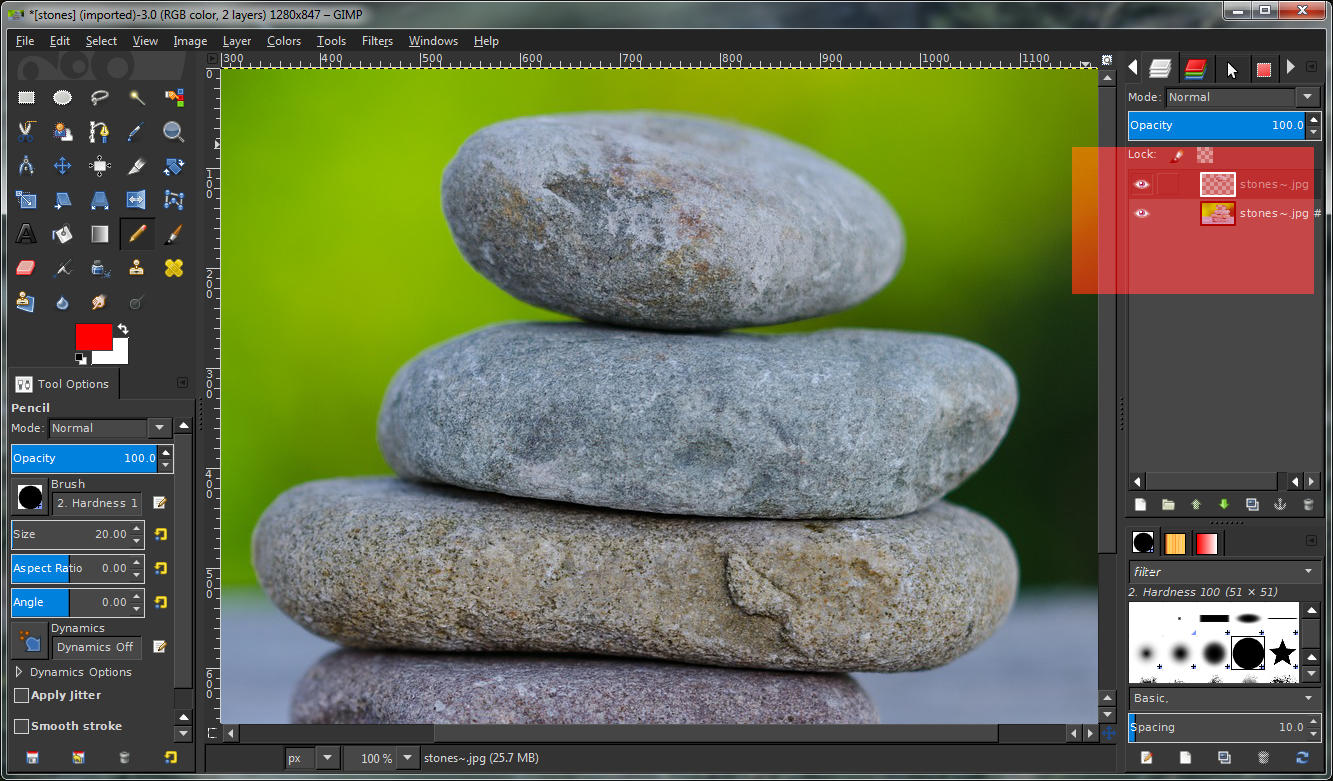Screen dimensions: 1333x781
Task: Pick the Measure compass tool
Action: point(26,166)
